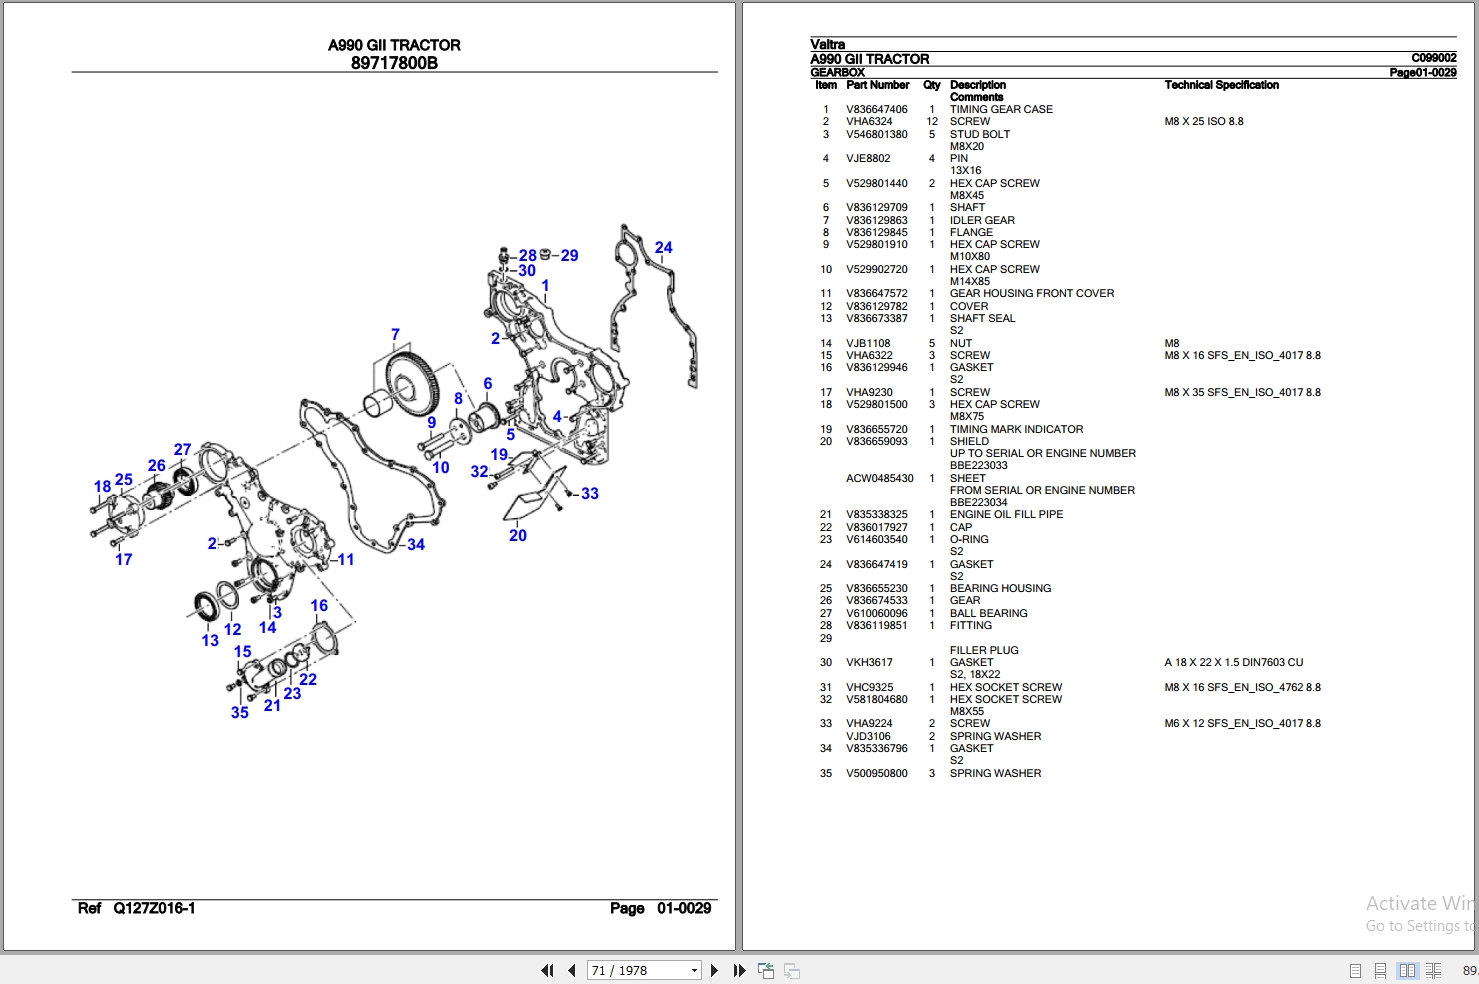Click the TIMING GEAR CASE description
The width and height of the screenshot is (1479, 984).
pos(1001,109)
